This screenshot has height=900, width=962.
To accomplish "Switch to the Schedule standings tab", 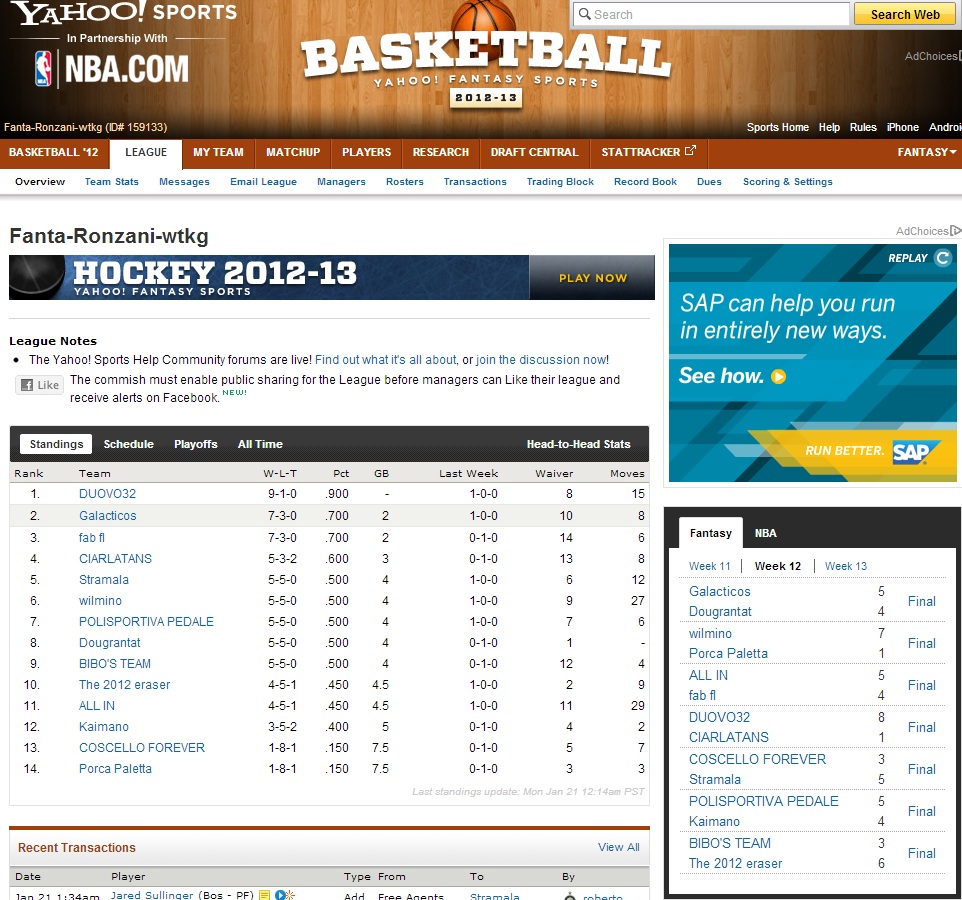I will coord(129,444).
